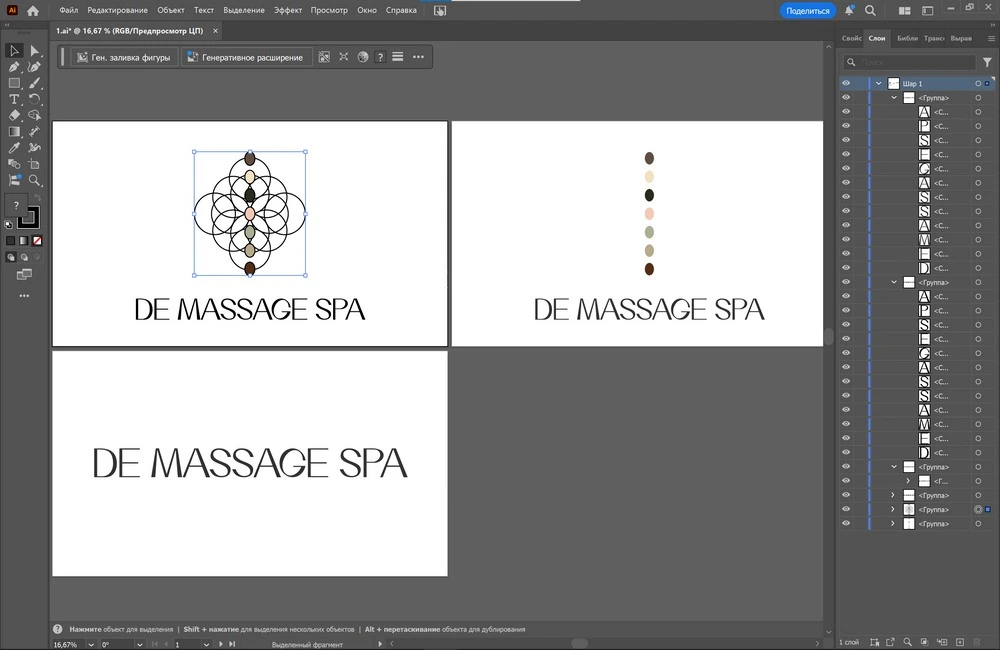
Task: Collapse the Шар 1 layer
Action: pos(878,84)
